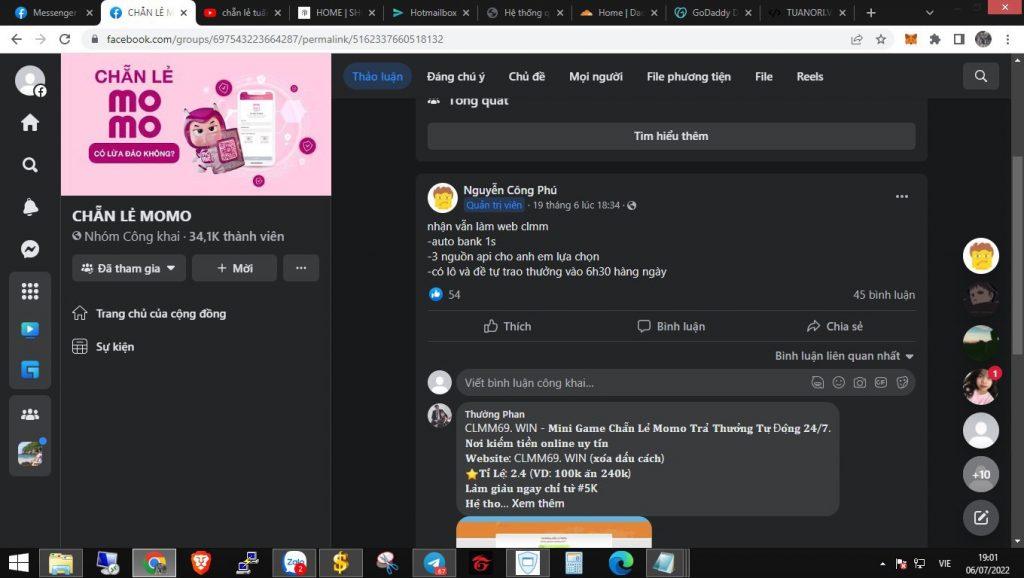Click the new message compose icon
Image resolution: width=1024 pixels, height=578 pixels.
(x=980, y=517)
